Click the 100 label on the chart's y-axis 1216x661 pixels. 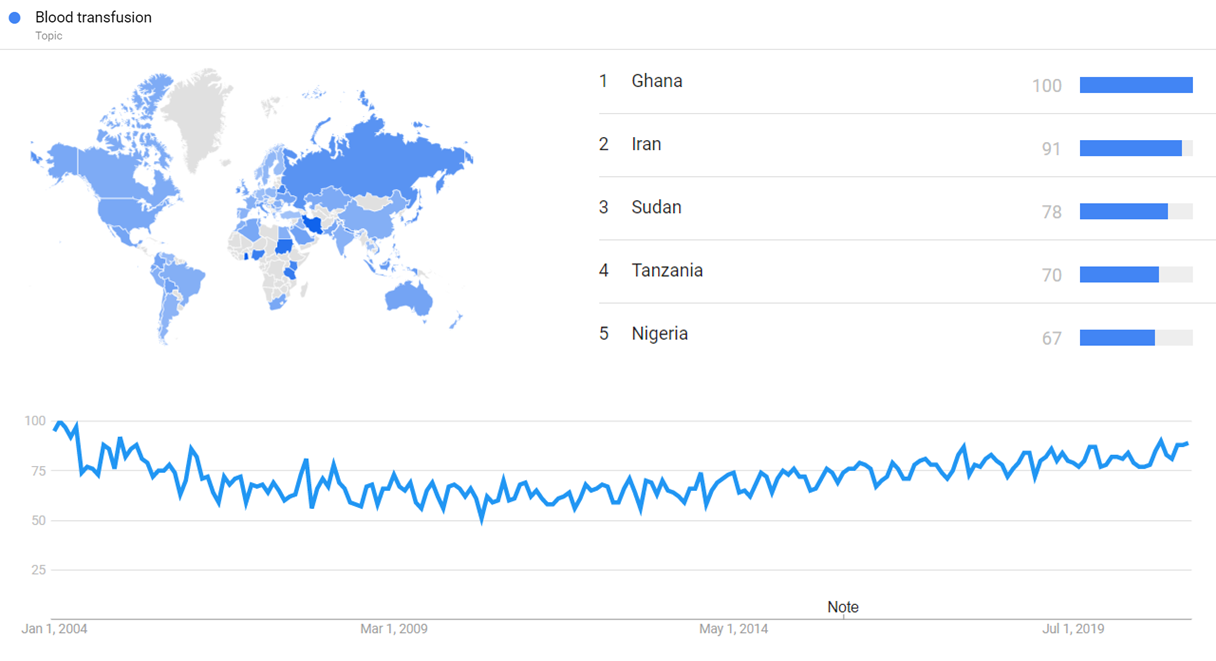35,421
